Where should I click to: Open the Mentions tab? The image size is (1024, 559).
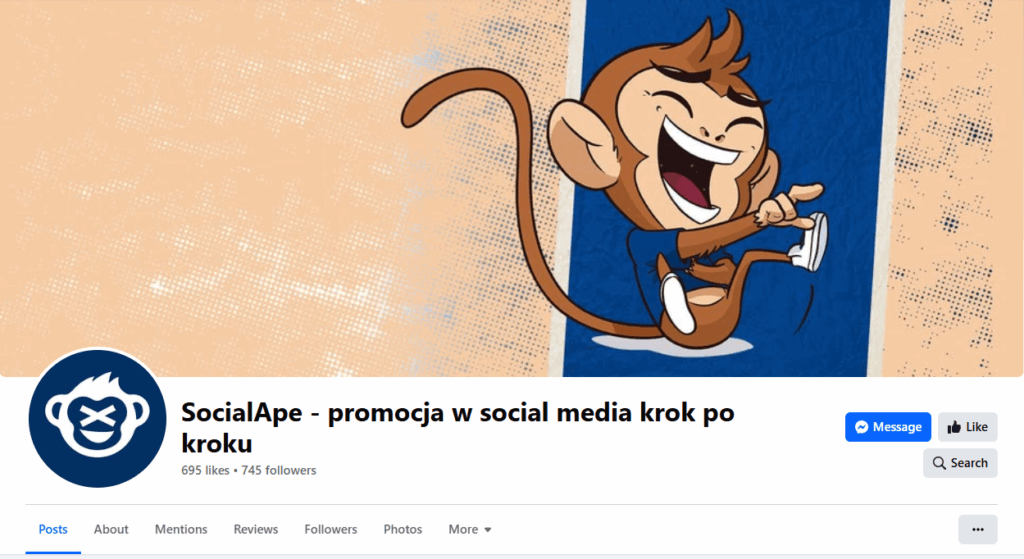(181, 530)
